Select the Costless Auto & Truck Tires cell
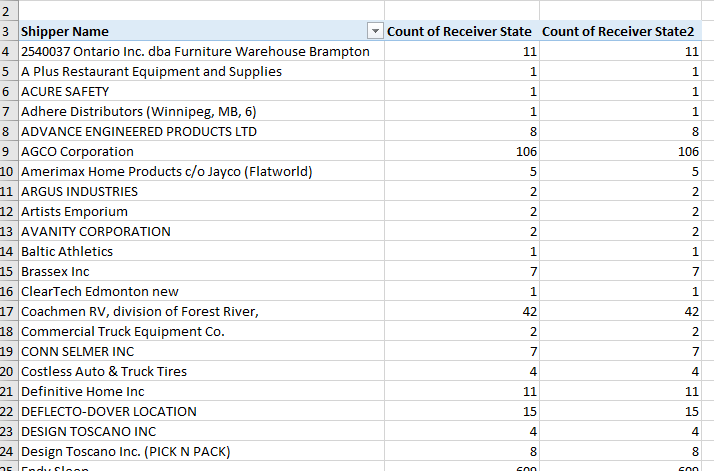Image resolution: width=714 pixels, height=471 pixels. (201, 372)
